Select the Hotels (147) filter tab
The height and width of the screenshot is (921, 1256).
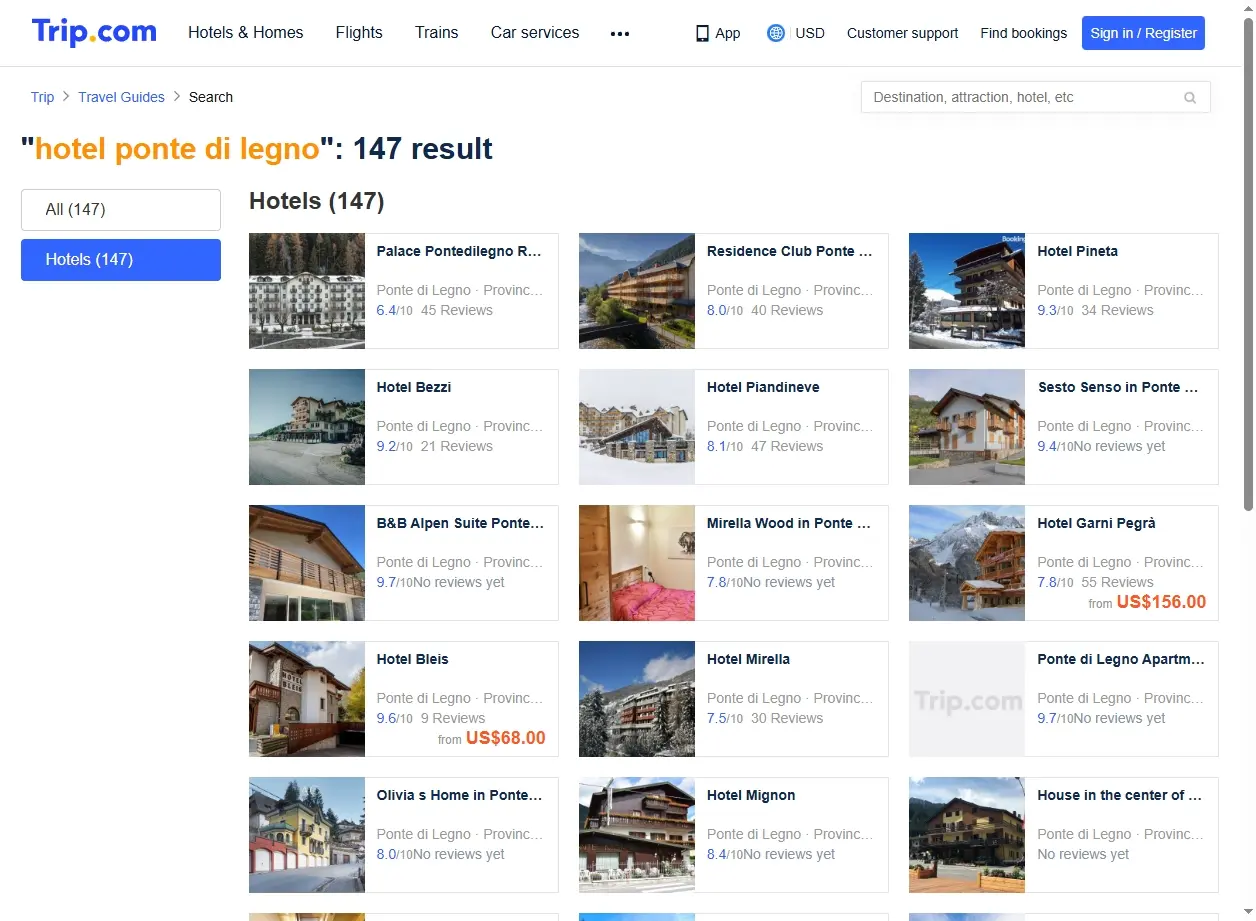[121, 260]
